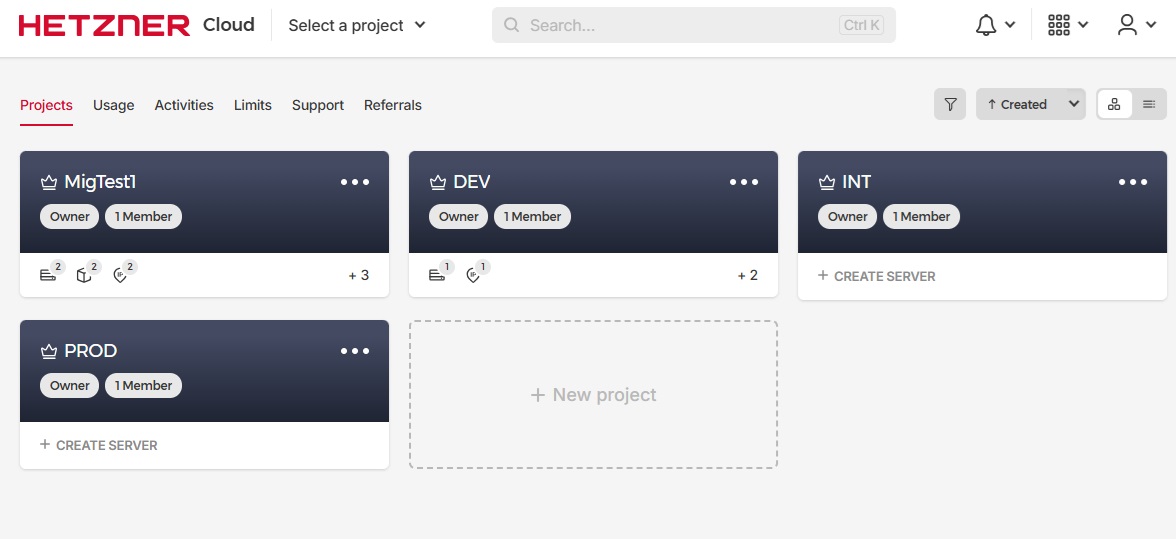Viewport: 1176px width, 539px height.
Task: Click the crown icon beside PROD
Action: tap(49, 351)
